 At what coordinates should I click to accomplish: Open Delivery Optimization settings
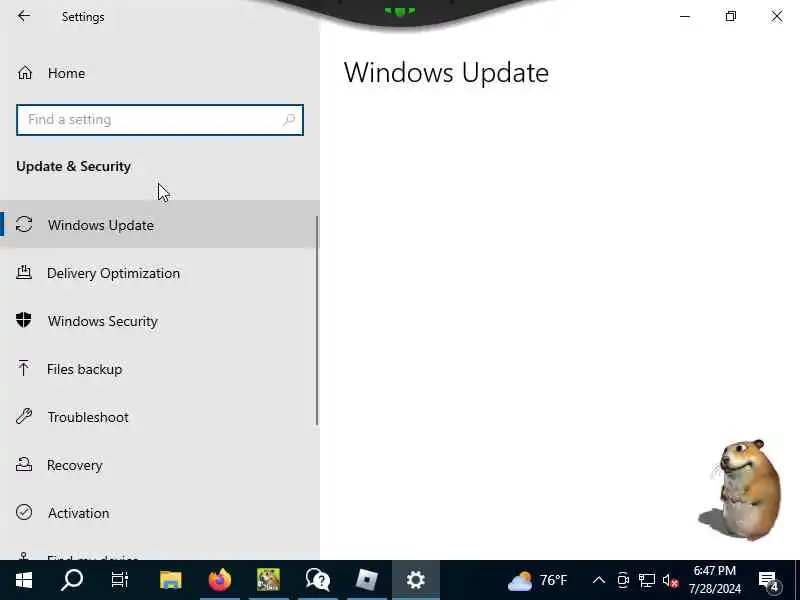pos(160,273)
